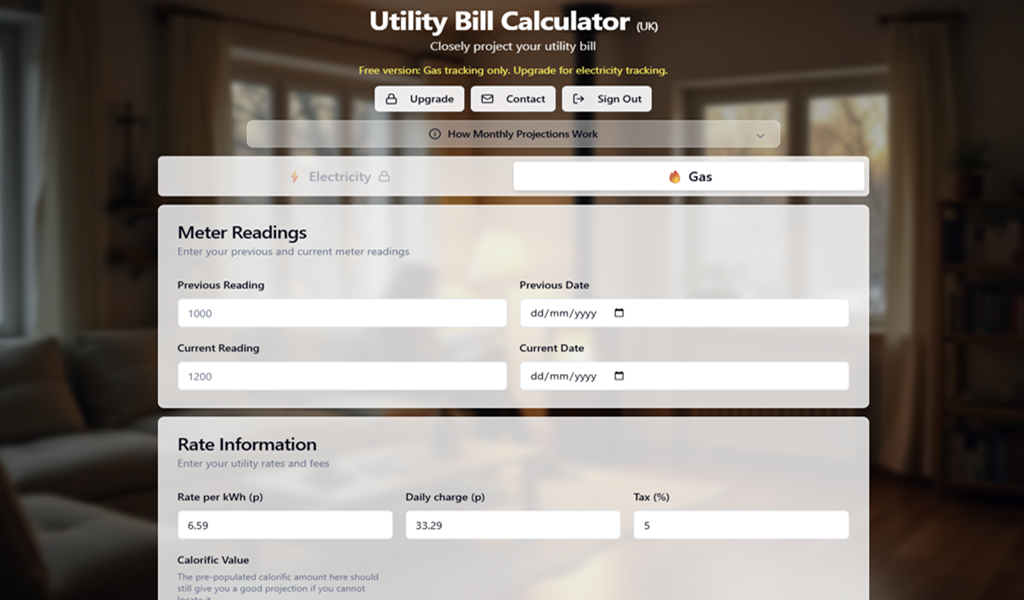This screenshot has width=1024, height=600.
Task: Select the Tax percentage input showing 5
Action: [741, 524]
